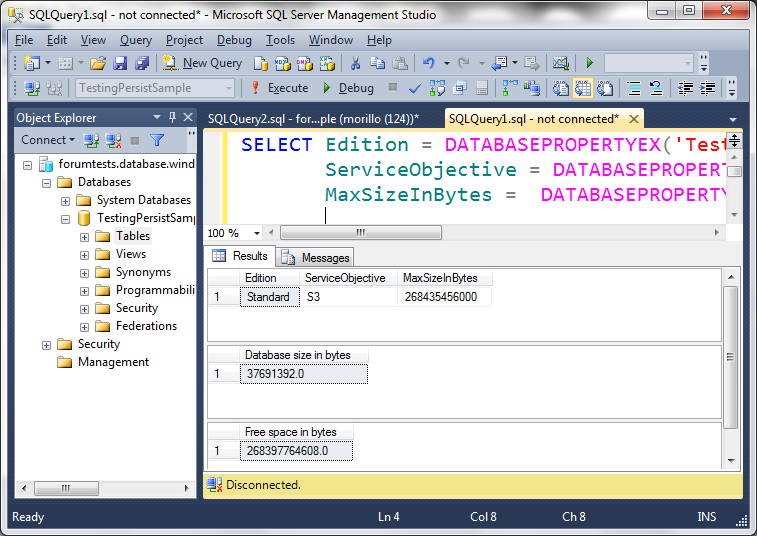Click the Query Options icon
The image size is (757, 536).
pos(460,88)
